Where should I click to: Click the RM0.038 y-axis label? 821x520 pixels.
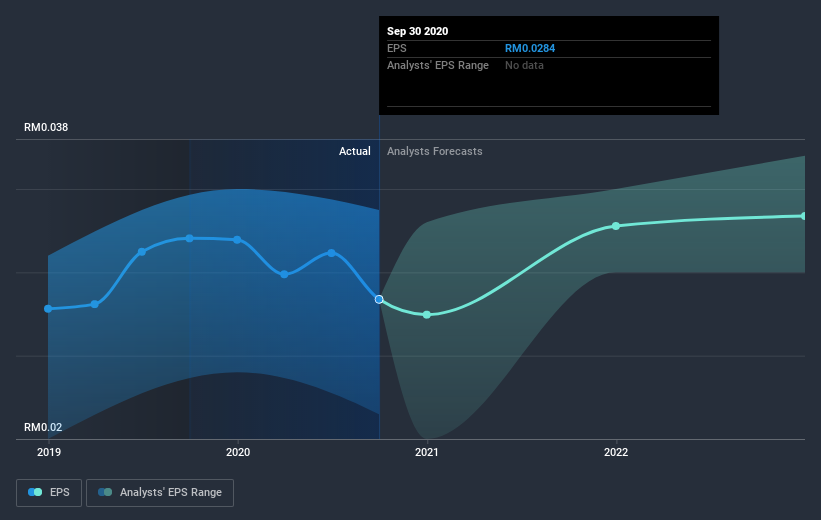point(46,127)
